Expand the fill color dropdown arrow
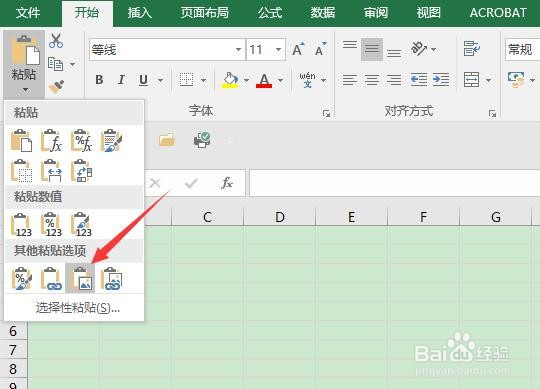This screenshot has height=389, width=540. click(247, 80)
